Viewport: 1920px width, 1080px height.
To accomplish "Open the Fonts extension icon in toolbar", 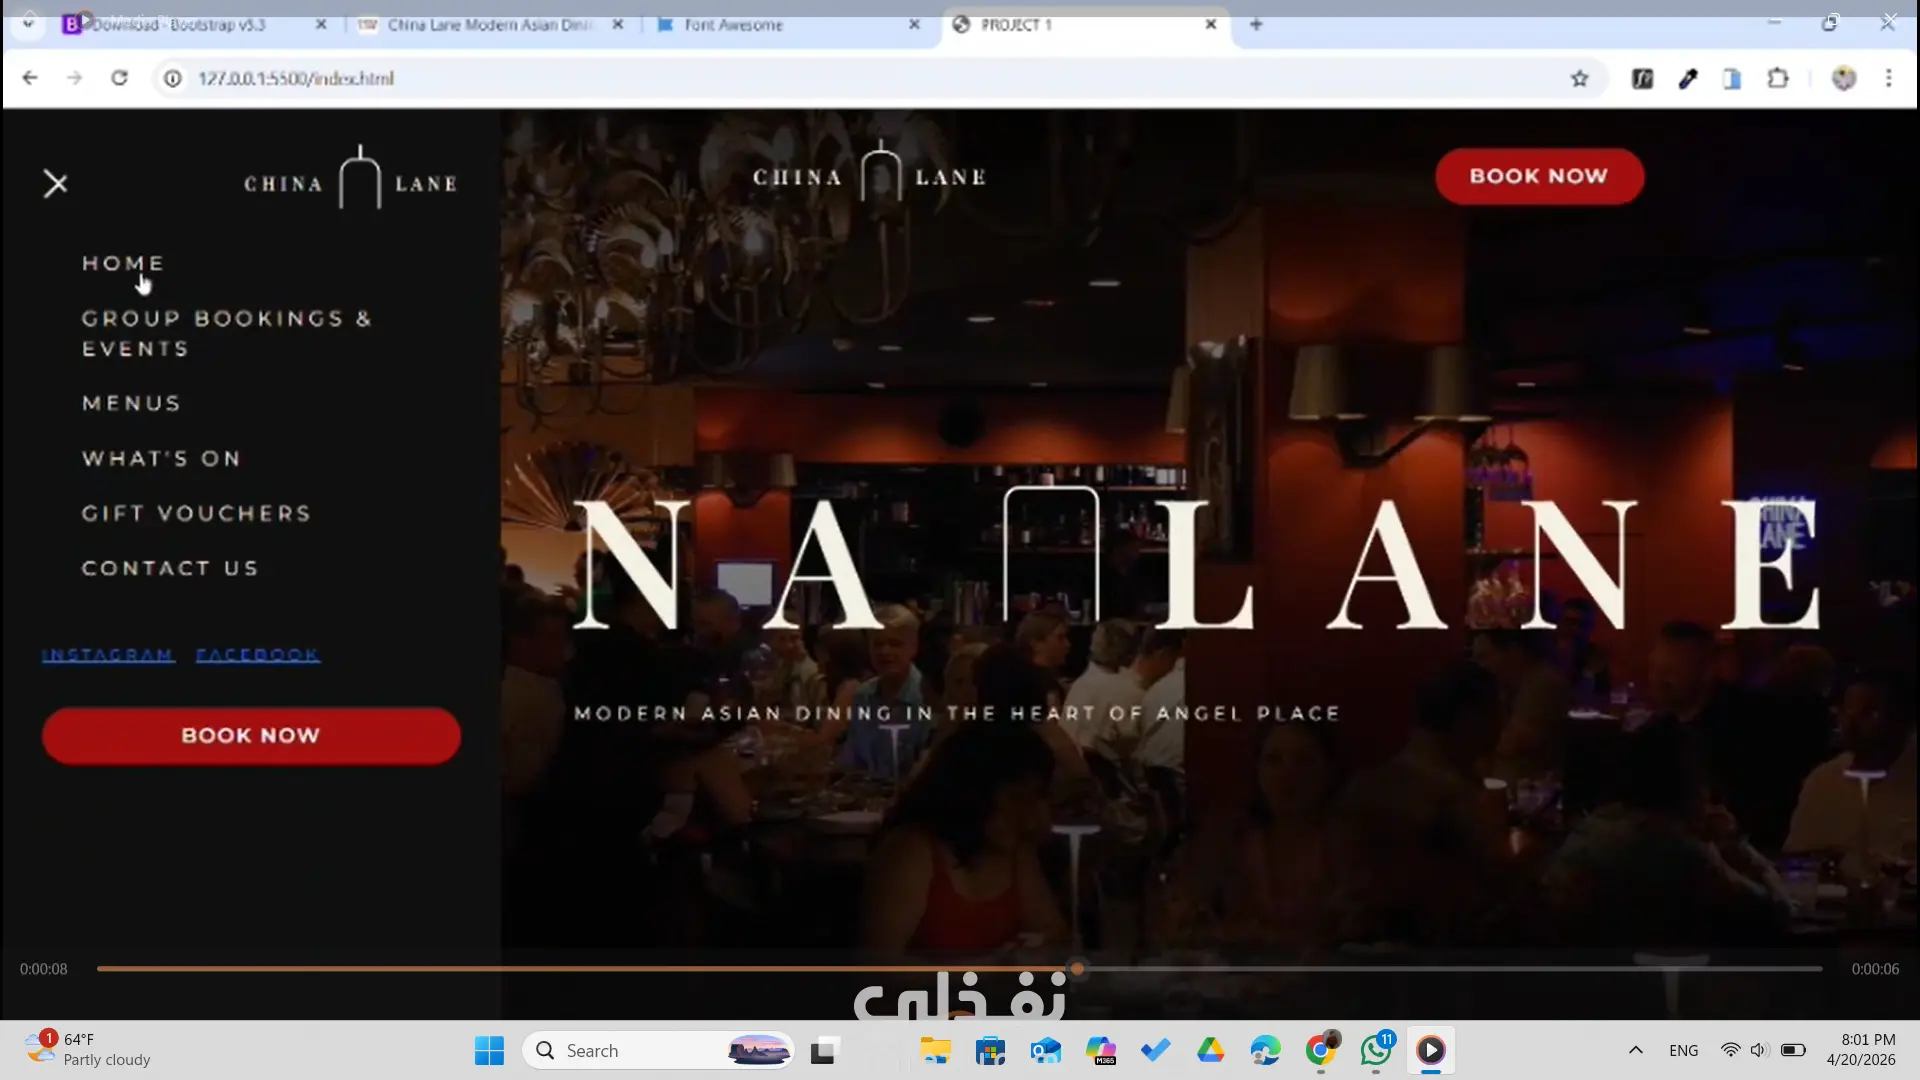I will [1642, 78].
